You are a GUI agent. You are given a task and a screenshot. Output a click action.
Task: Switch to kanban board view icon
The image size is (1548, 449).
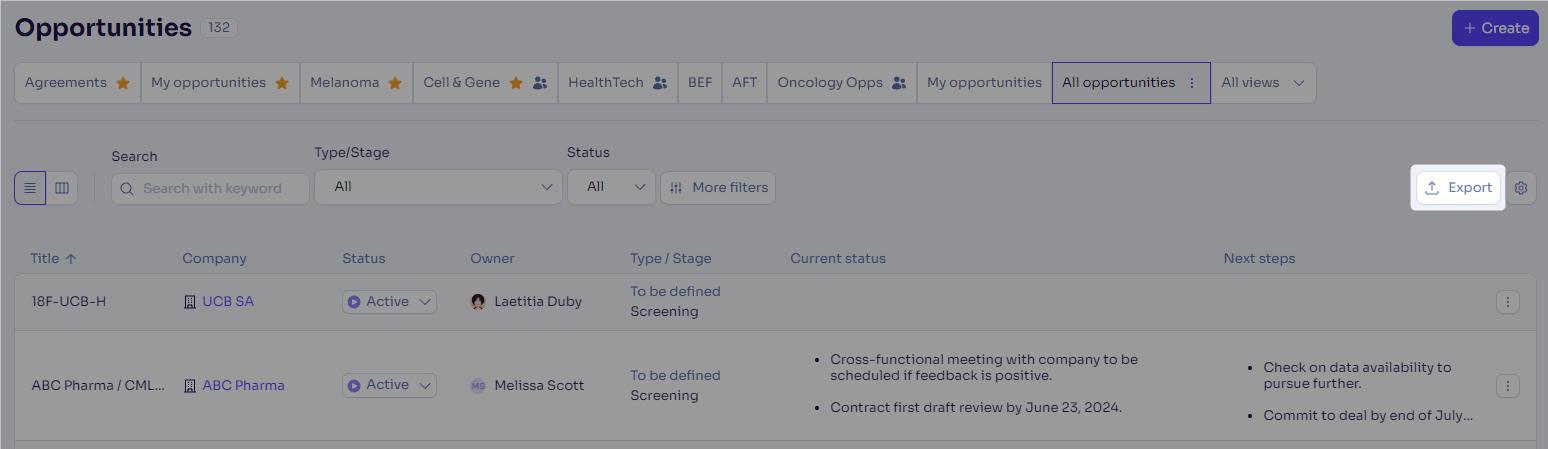pos(62,188)
